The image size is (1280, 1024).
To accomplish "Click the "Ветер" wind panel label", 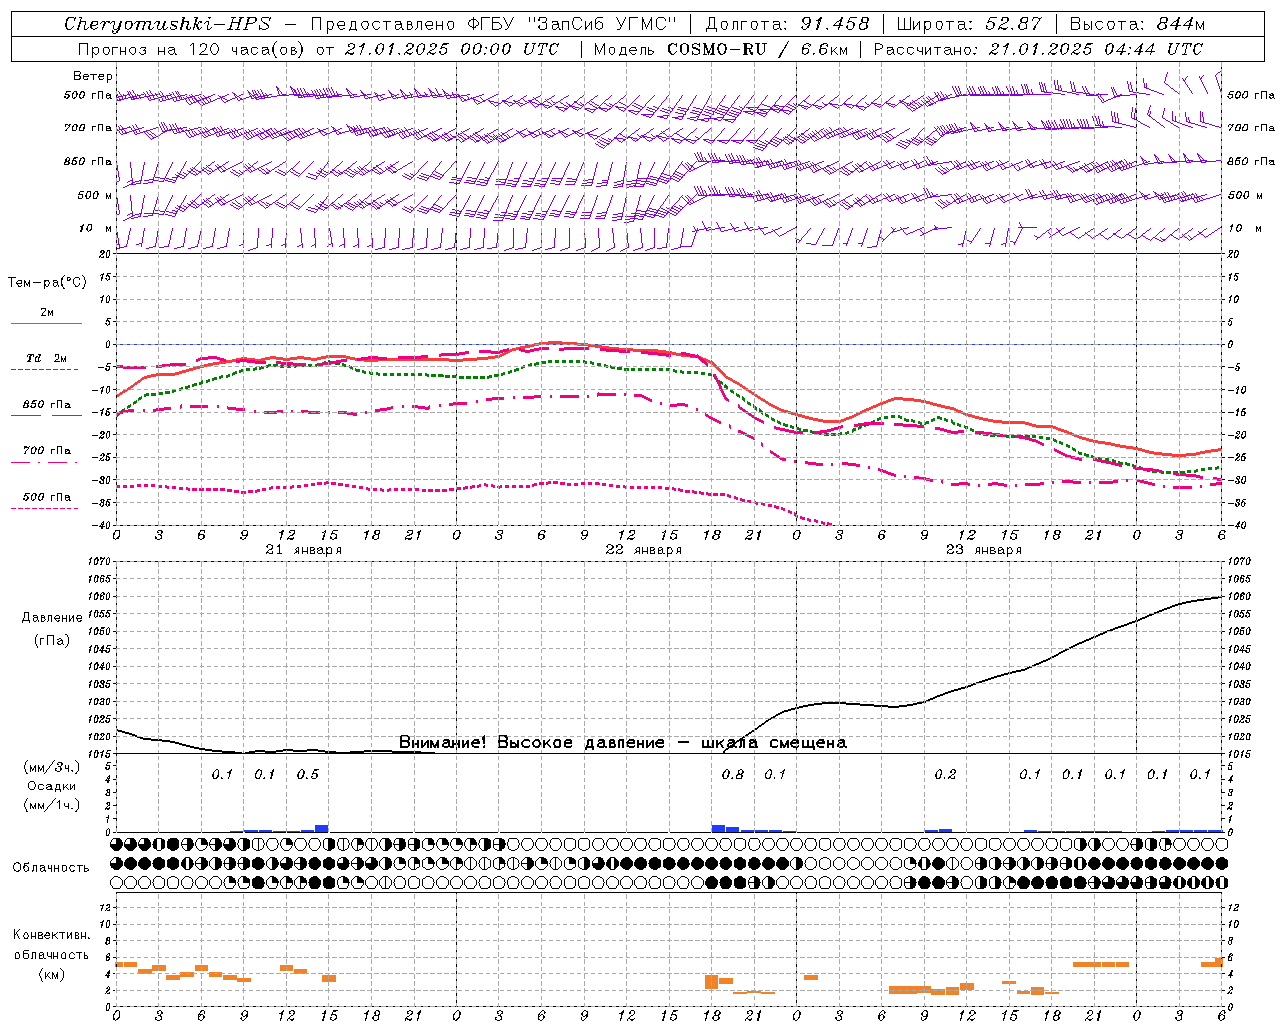I will (x=93, y=76).
